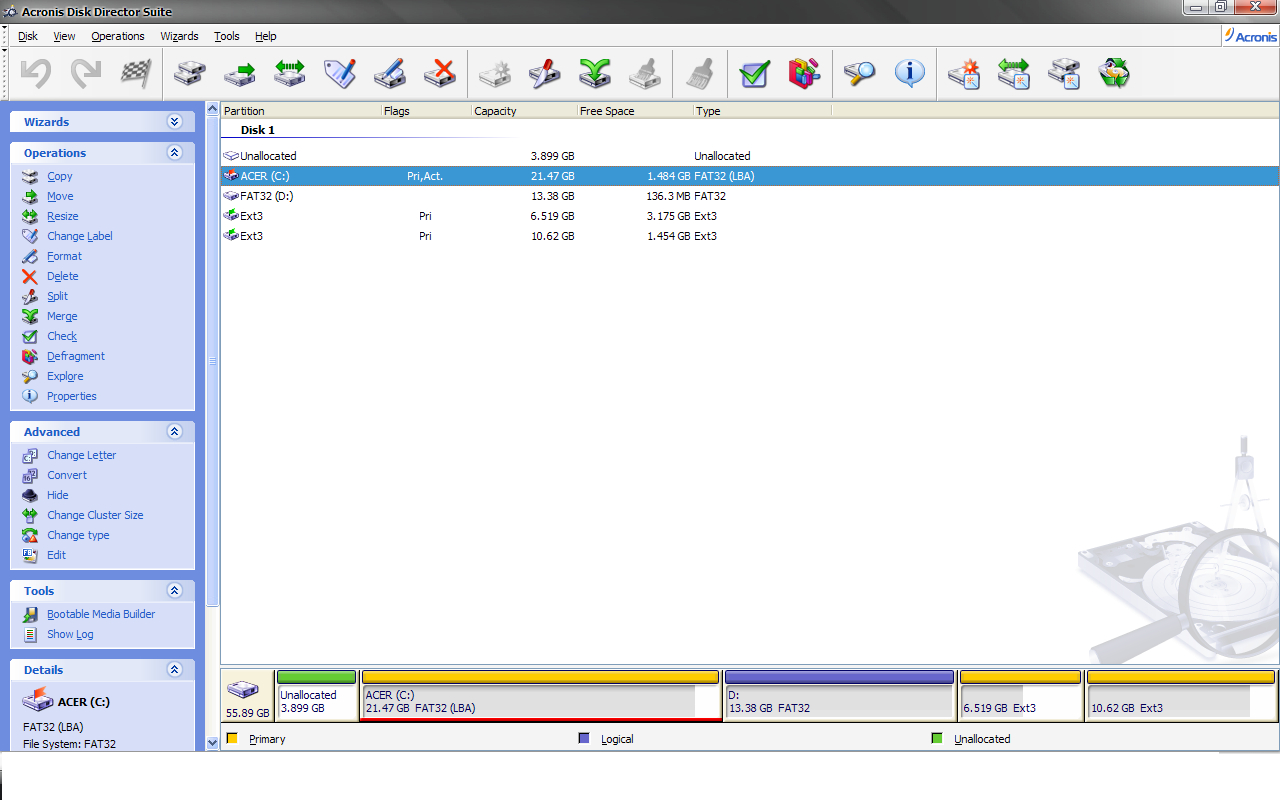This screenshot has height=800, width=1280.
Task: Click Edit in Advanced panel
Action: (x=56, y=555)
